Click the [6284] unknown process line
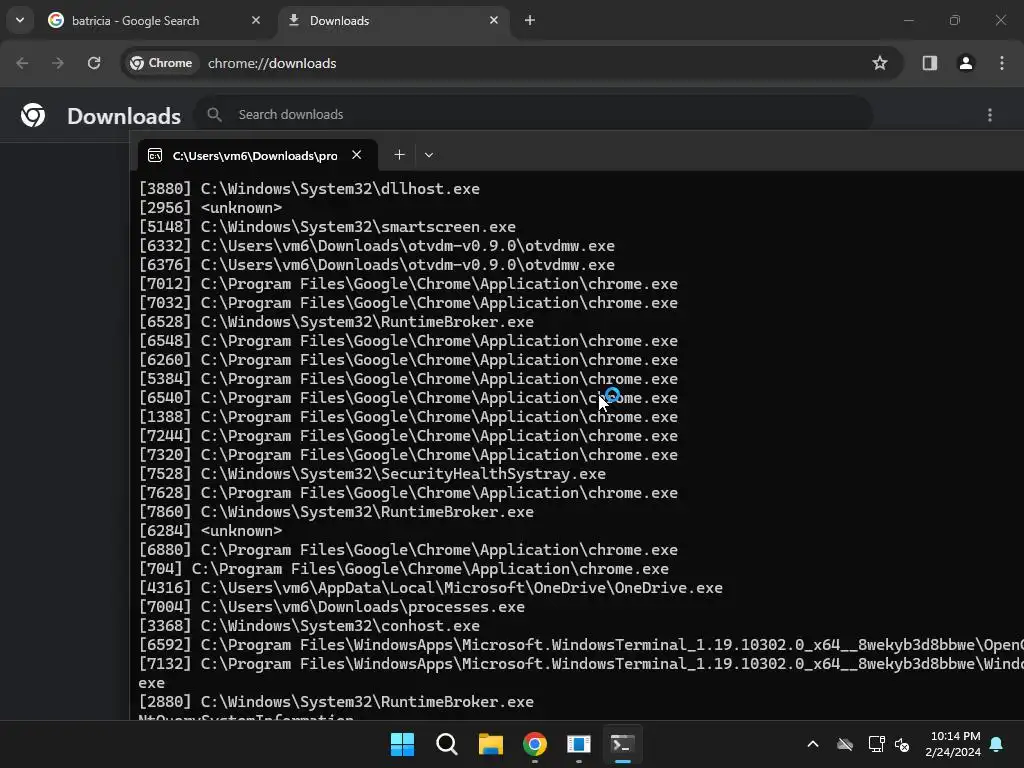The height and width of the screenshot is (768, 1024). coord(210,531)
